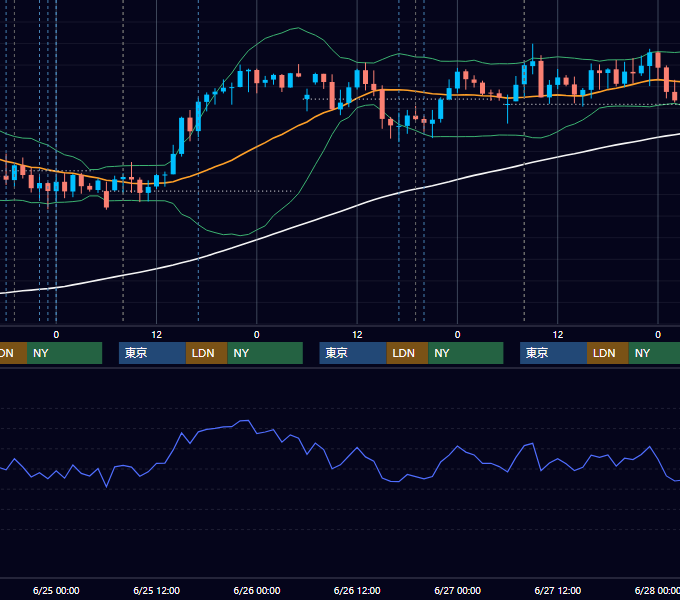Select the NY session block ending 6/27 morning
The width and height of the screenshot is (680, 600).
466,353
